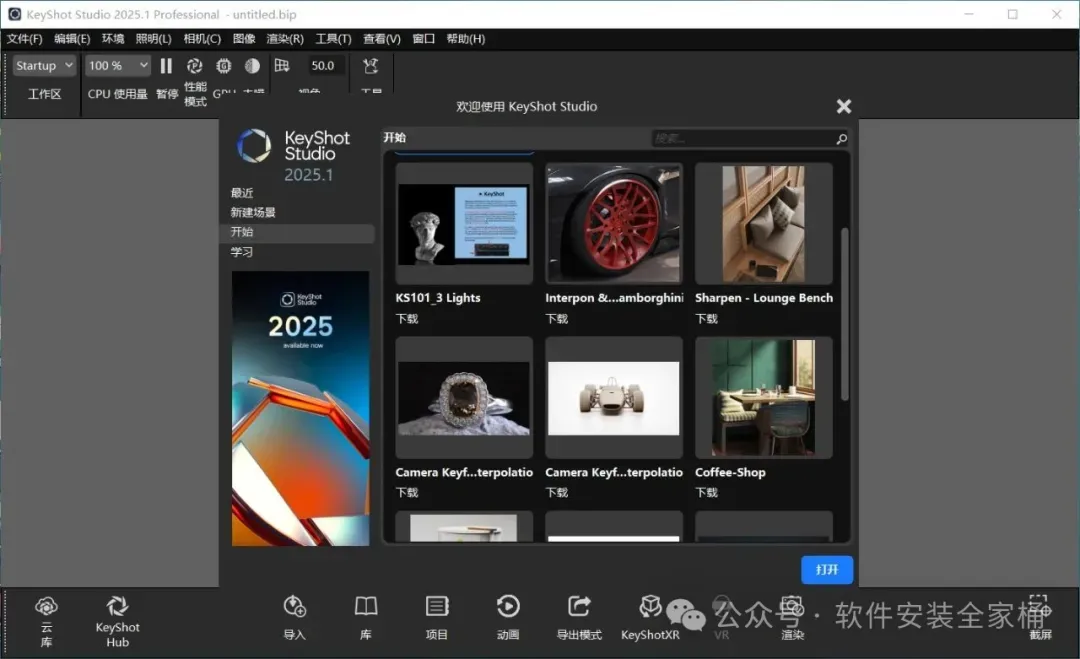The height and width of the screenshot is (659, 1080).
Task: Click the CPU 使用量 label
Action: [x=117, y=94]
